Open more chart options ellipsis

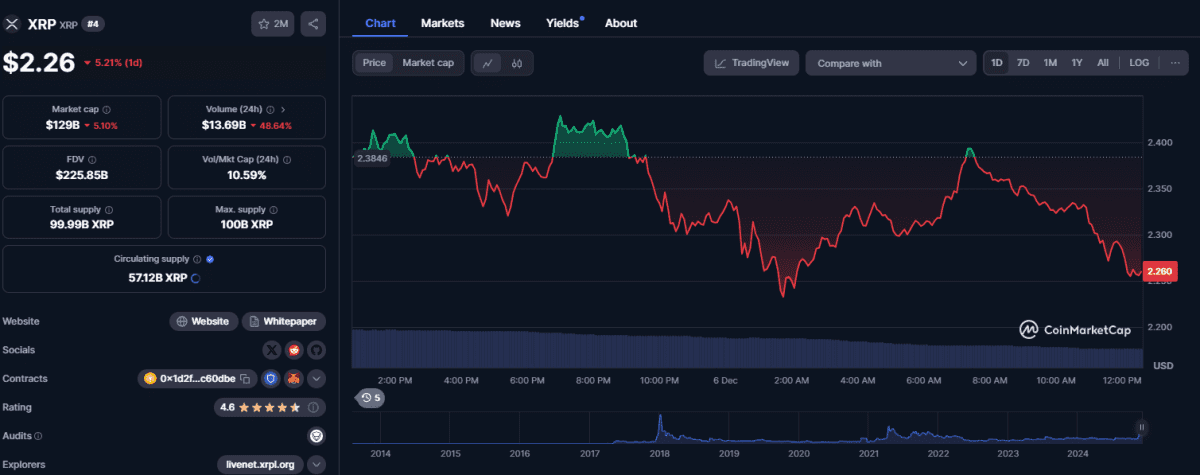[x=1174, y=63]
